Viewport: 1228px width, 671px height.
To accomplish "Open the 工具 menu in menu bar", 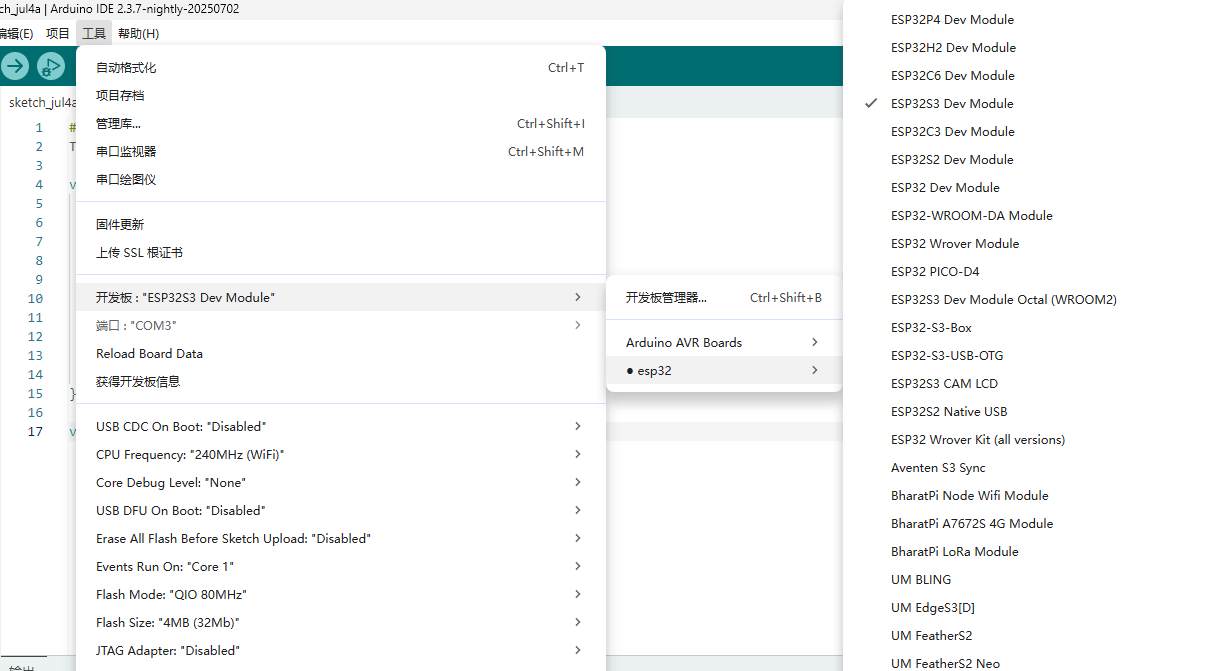I will point(94,33).
